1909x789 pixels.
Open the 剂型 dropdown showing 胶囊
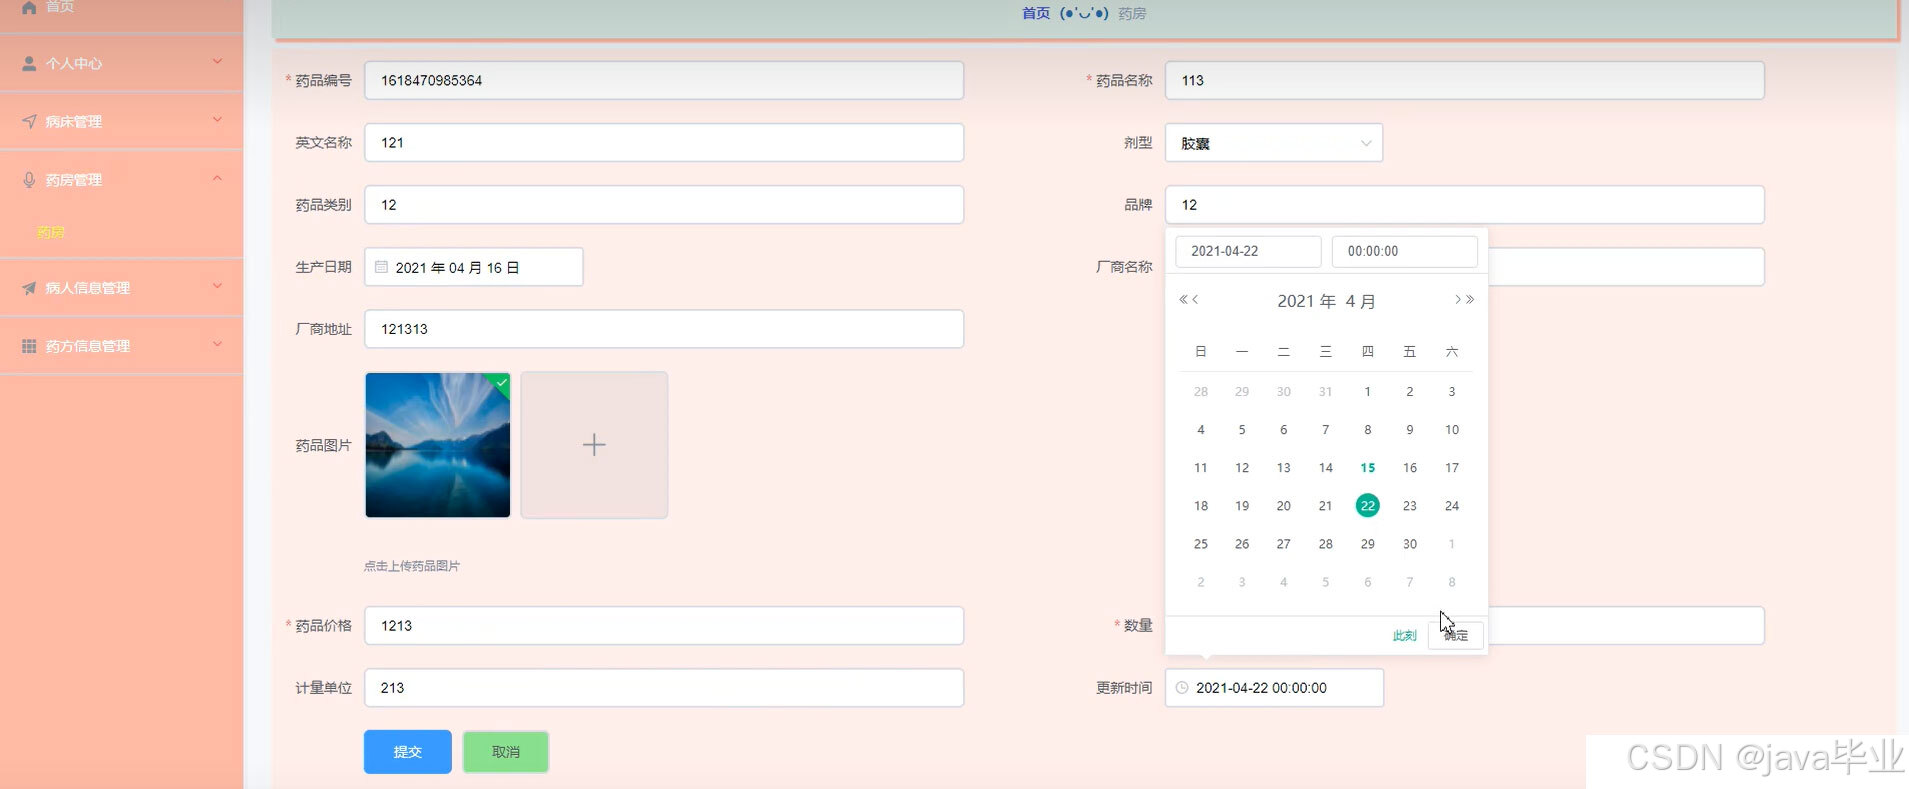click(x=1274, y=143)
